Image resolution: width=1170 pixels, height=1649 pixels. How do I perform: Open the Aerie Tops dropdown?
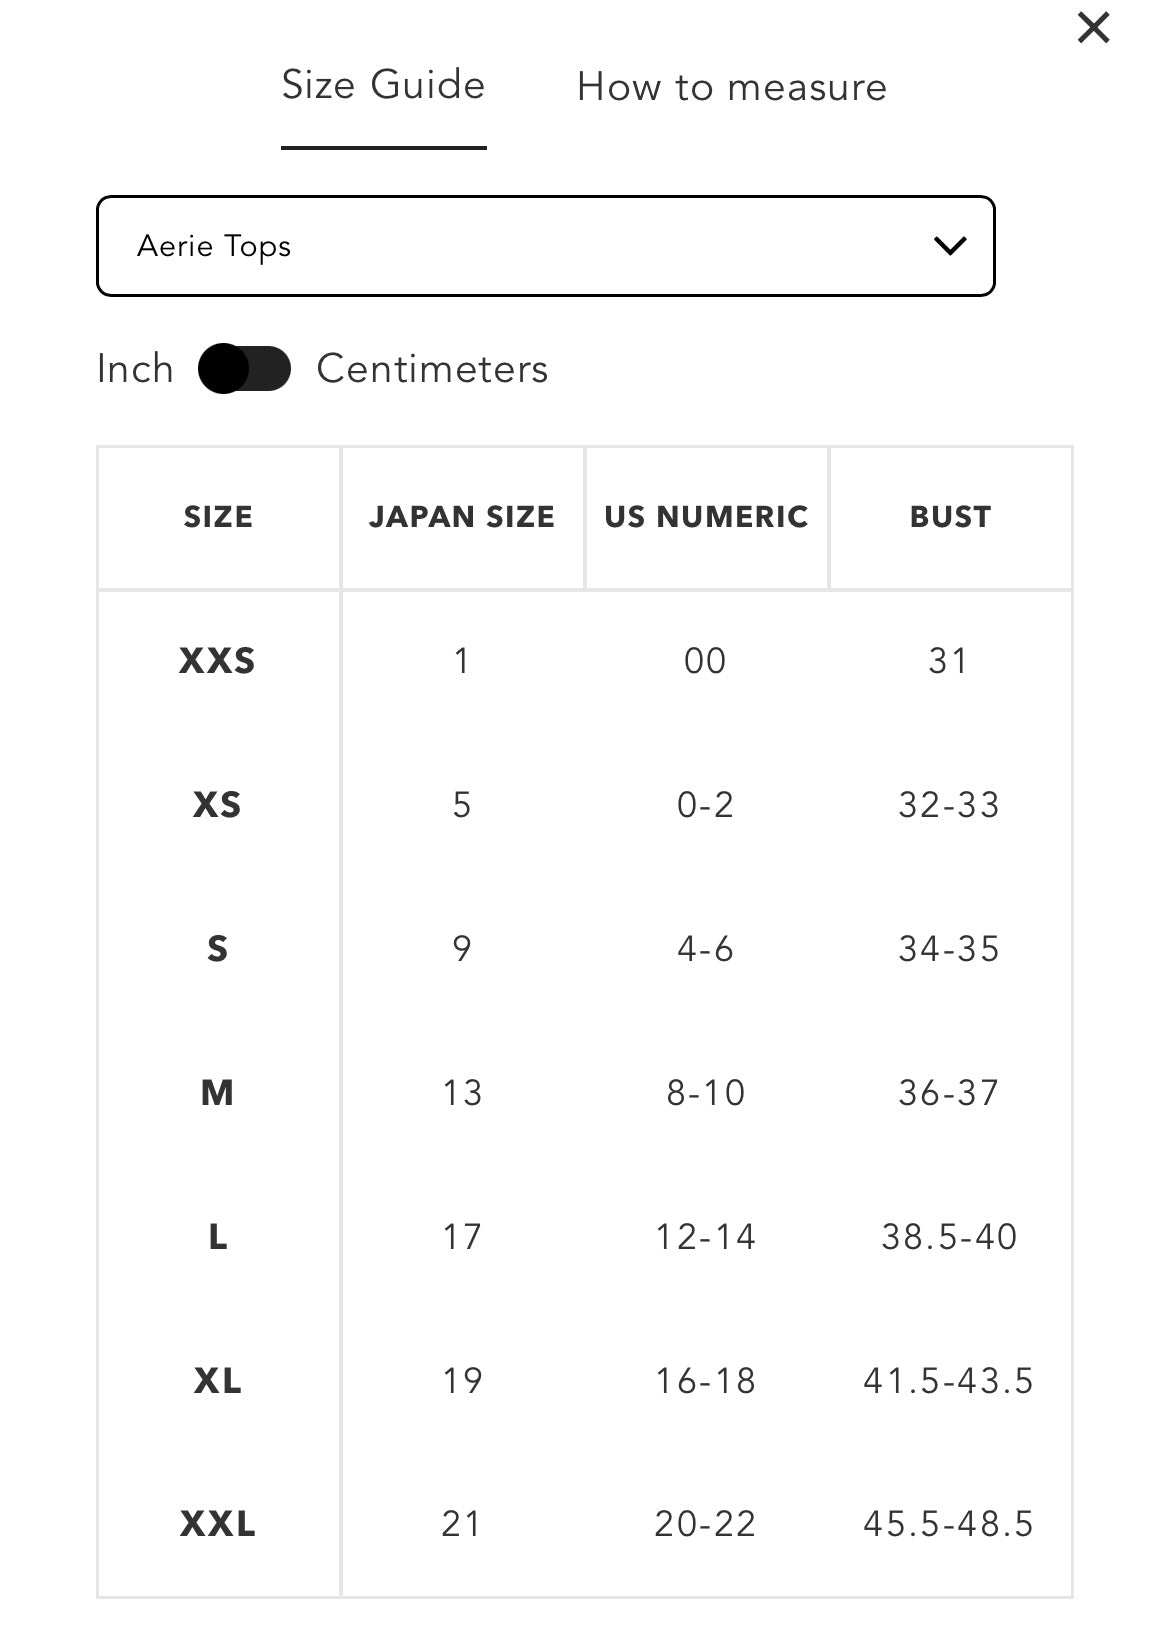(546, 246)
